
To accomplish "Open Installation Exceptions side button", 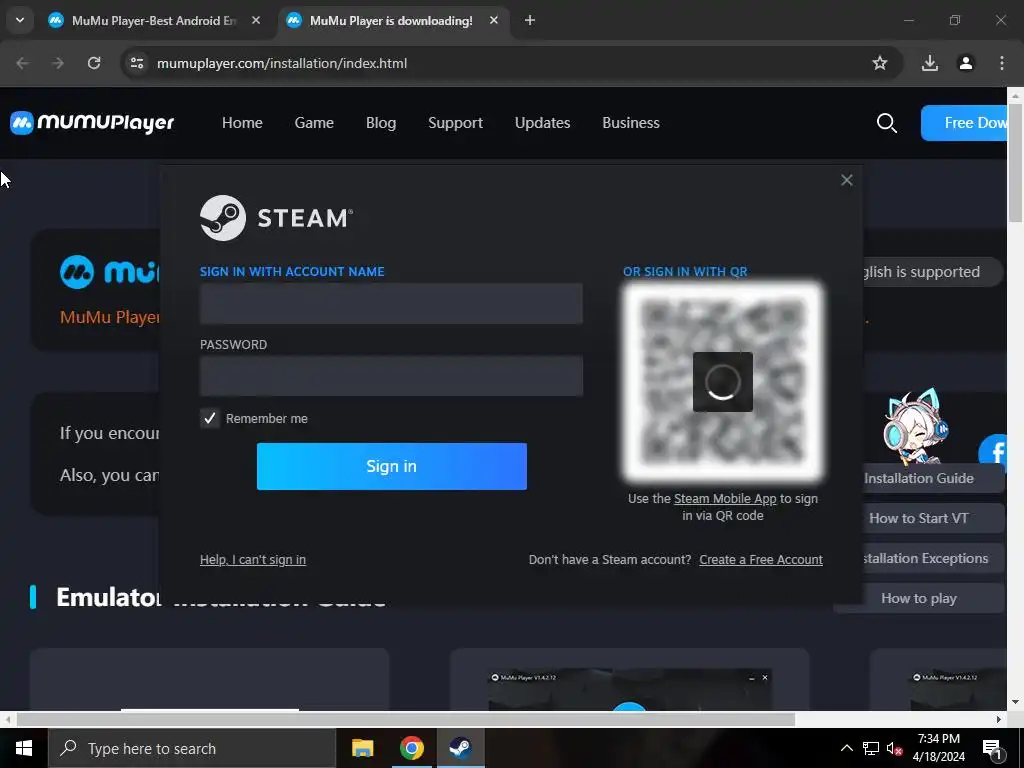I will pyautogui.click(x=934, y=558).
